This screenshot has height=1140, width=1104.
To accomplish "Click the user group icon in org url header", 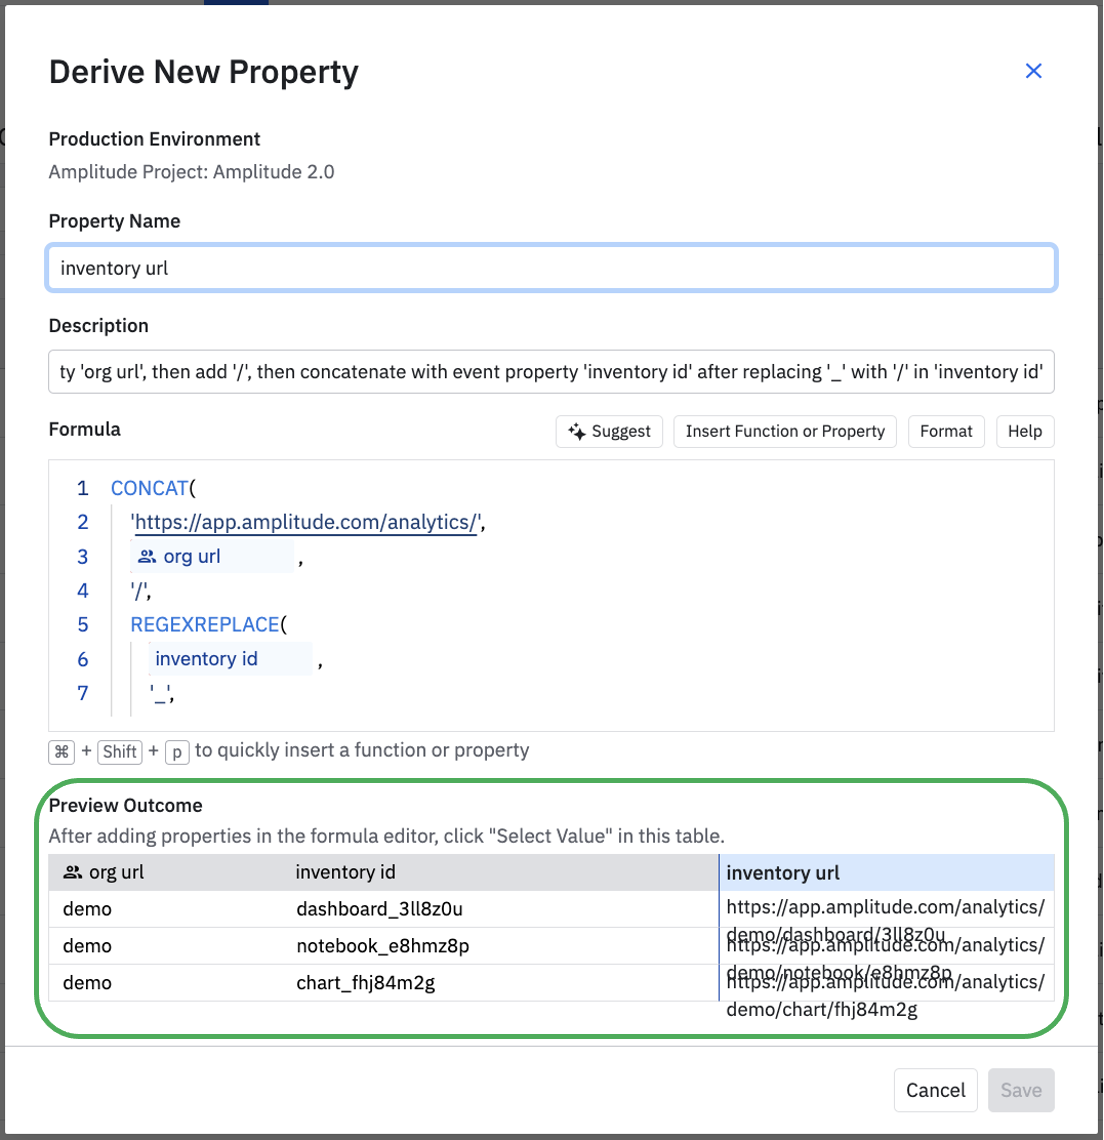I will pyautogui.click(x=72, y=872).
